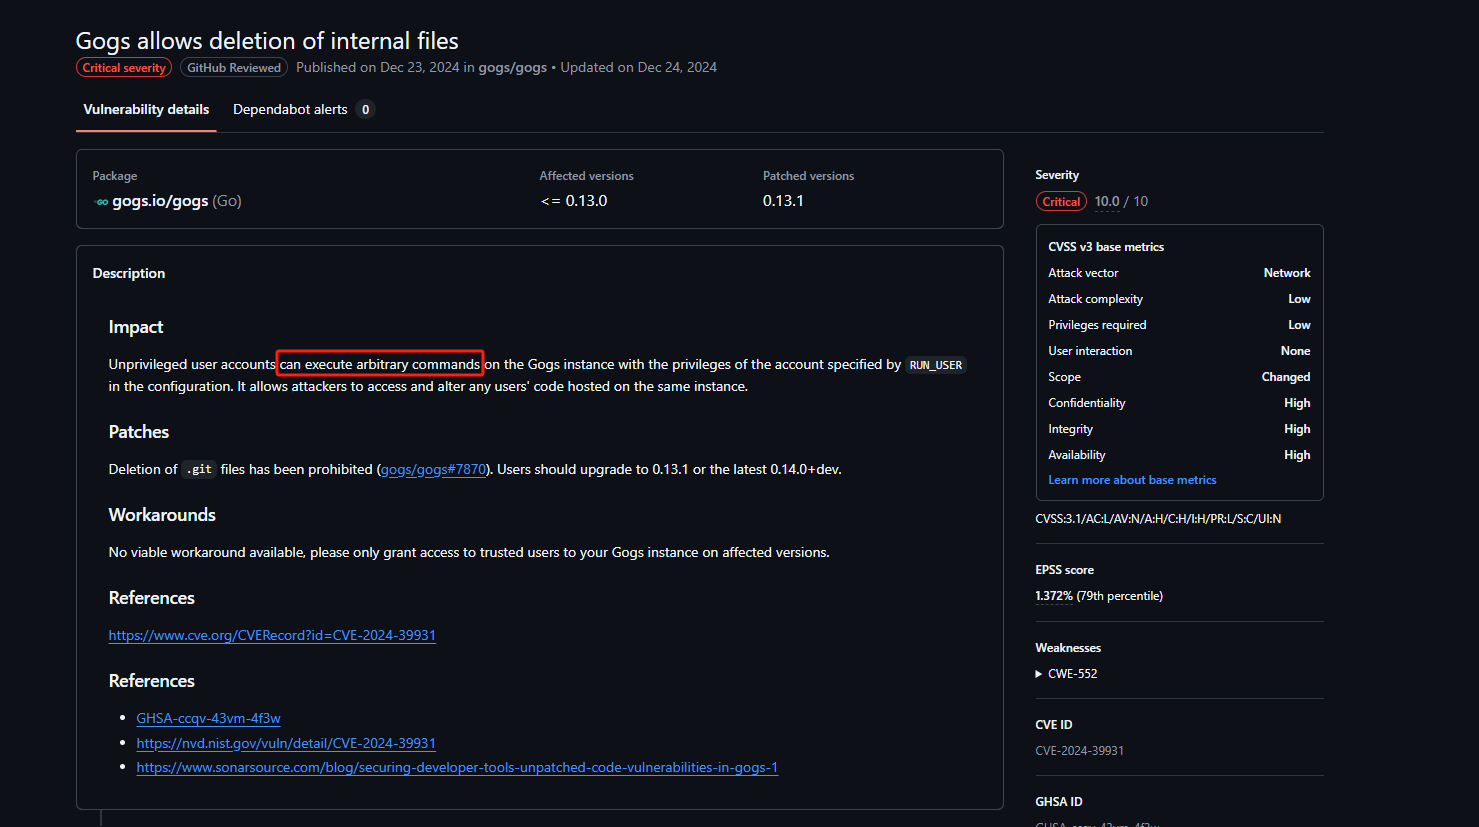Click the CVE-2024-39931 ID in sidebar
This screenshot has width=1479, height=827.
pos(1079,751)
